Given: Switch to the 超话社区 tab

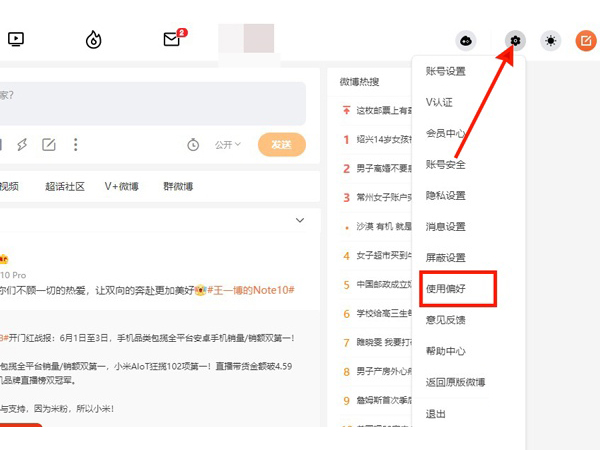Looking at the screenshot, I should coord(65,186).
